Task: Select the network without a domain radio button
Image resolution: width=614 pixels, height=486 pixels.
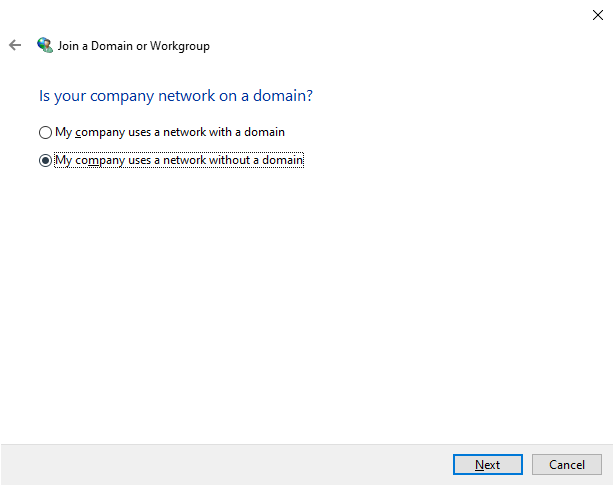Action: click(x=45, y=160)
